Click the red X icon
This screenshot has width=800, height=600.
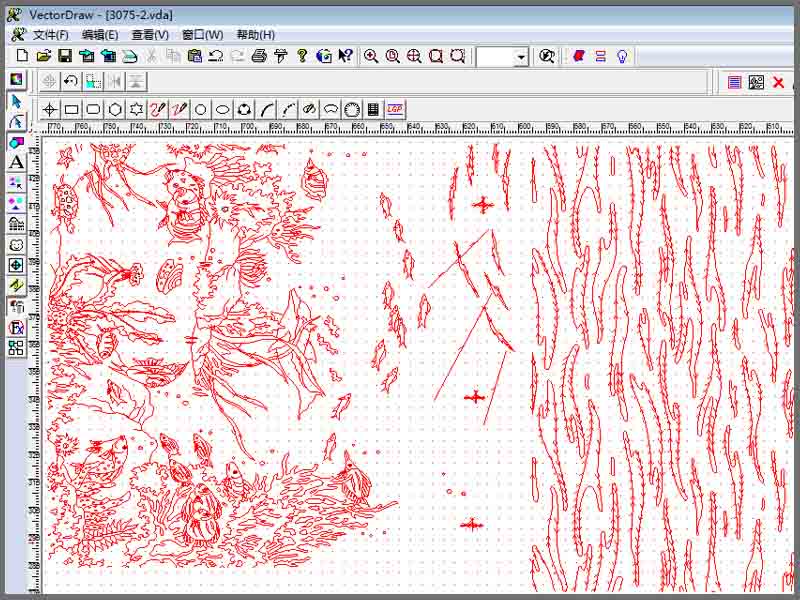[x=778, y=82]
